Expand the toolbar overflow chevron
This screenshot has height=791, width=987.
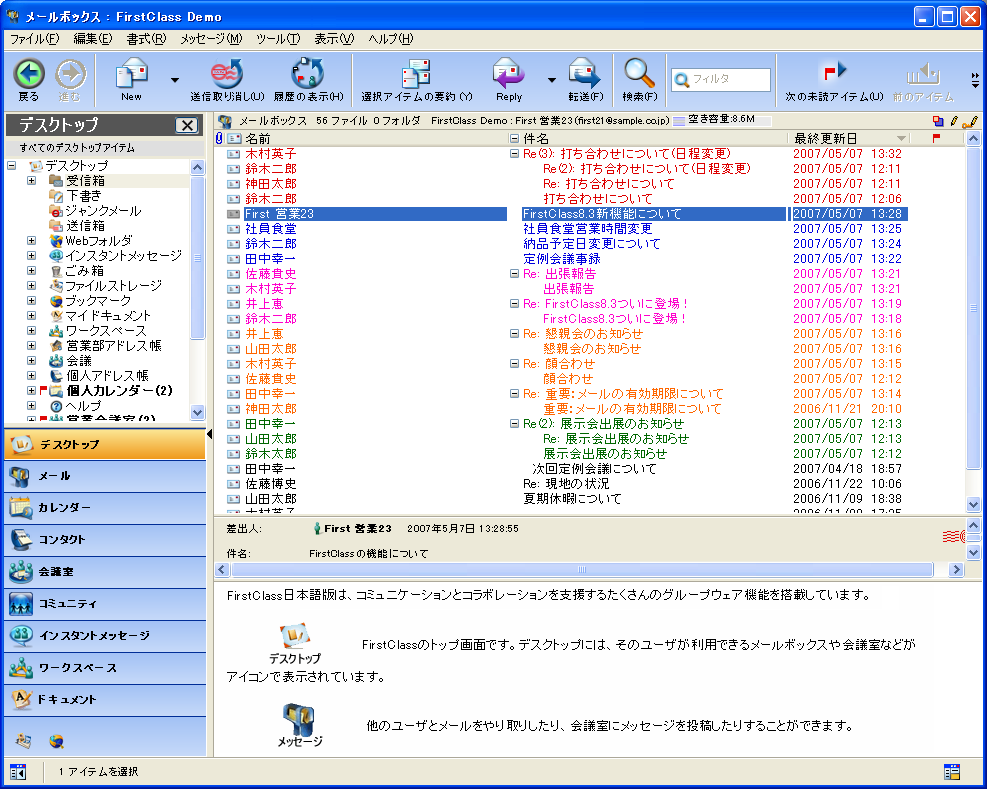coord(975,80)
